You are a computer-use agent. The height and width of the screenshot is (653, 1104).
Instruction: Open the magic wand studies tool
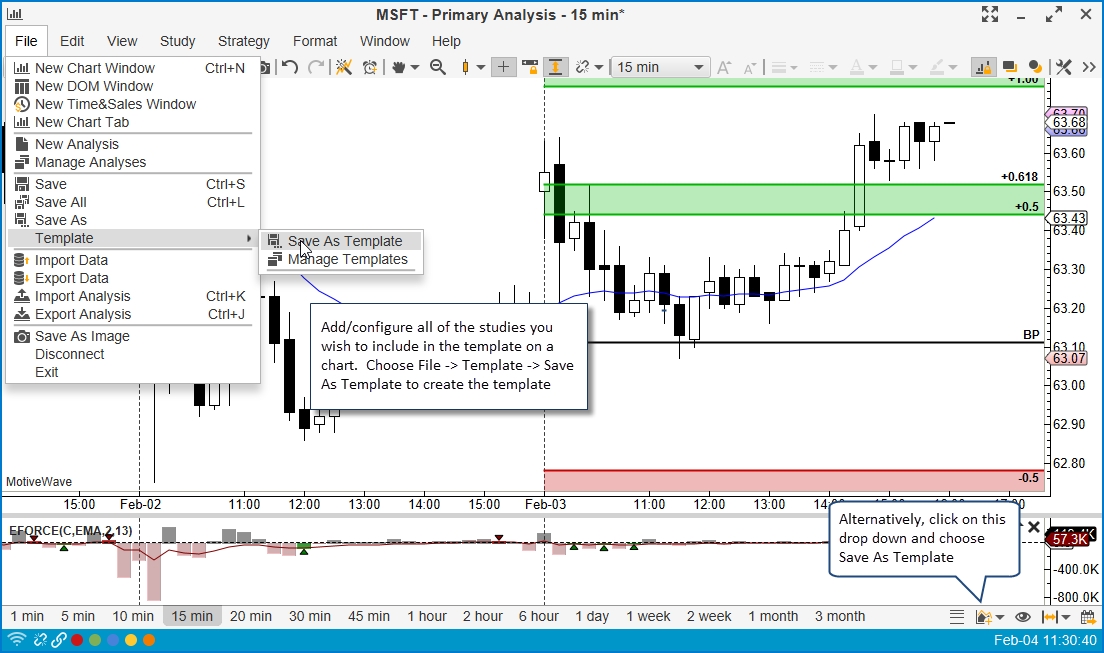tap(343, 67)
